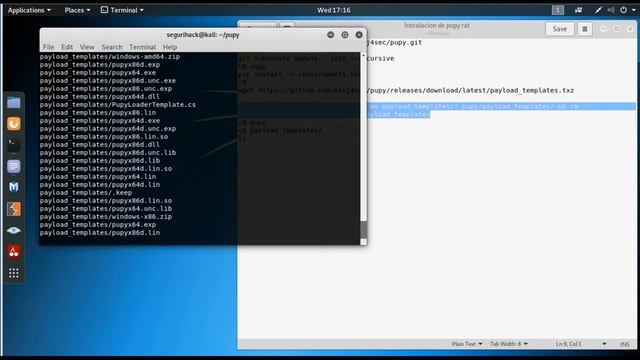Launch the blue M shield dock icon
The image size is (640, 360).
point(13,188)
